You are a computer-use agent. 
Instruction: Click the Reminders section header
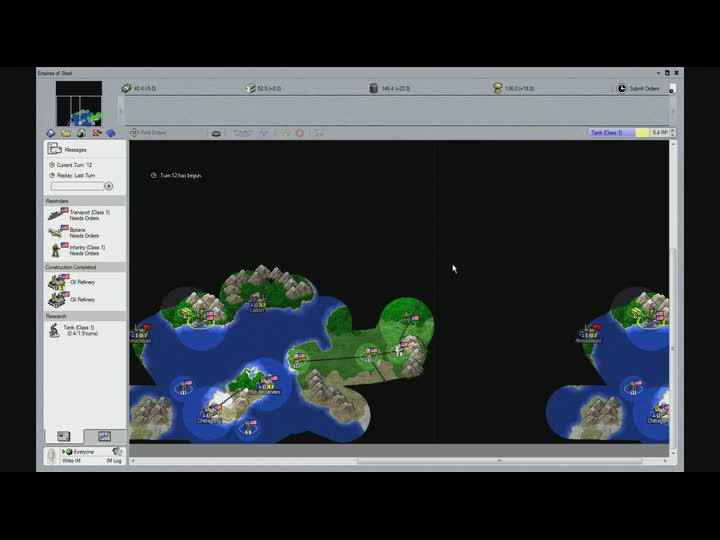[x=84, y=201]
